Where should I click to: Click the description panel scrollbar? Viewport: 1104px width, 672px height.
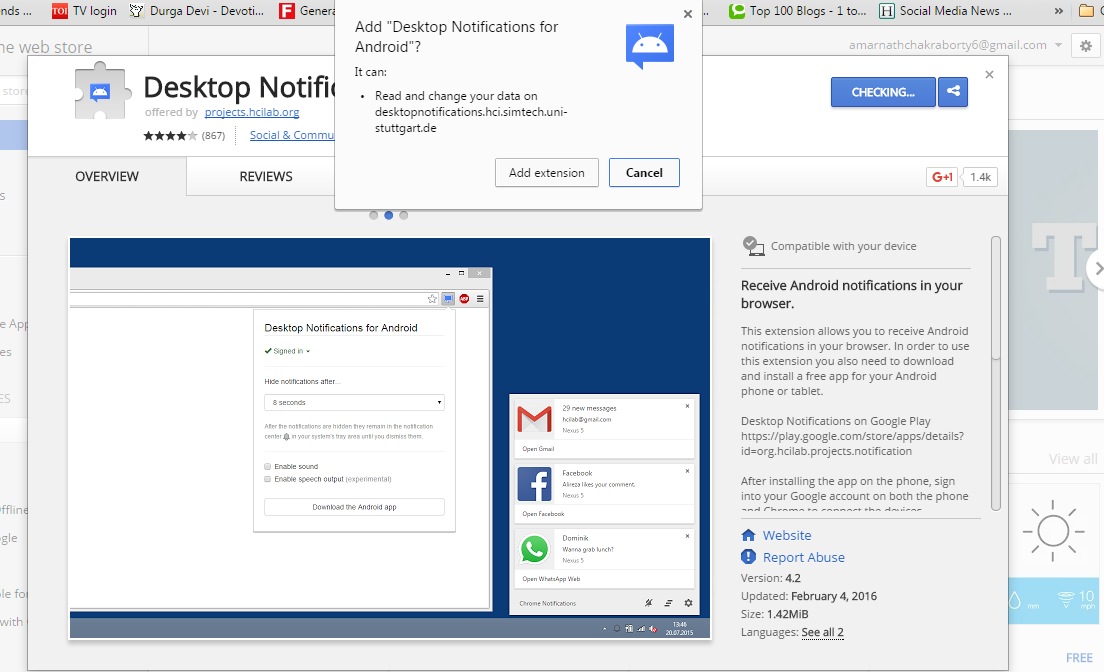click(996, 373)
